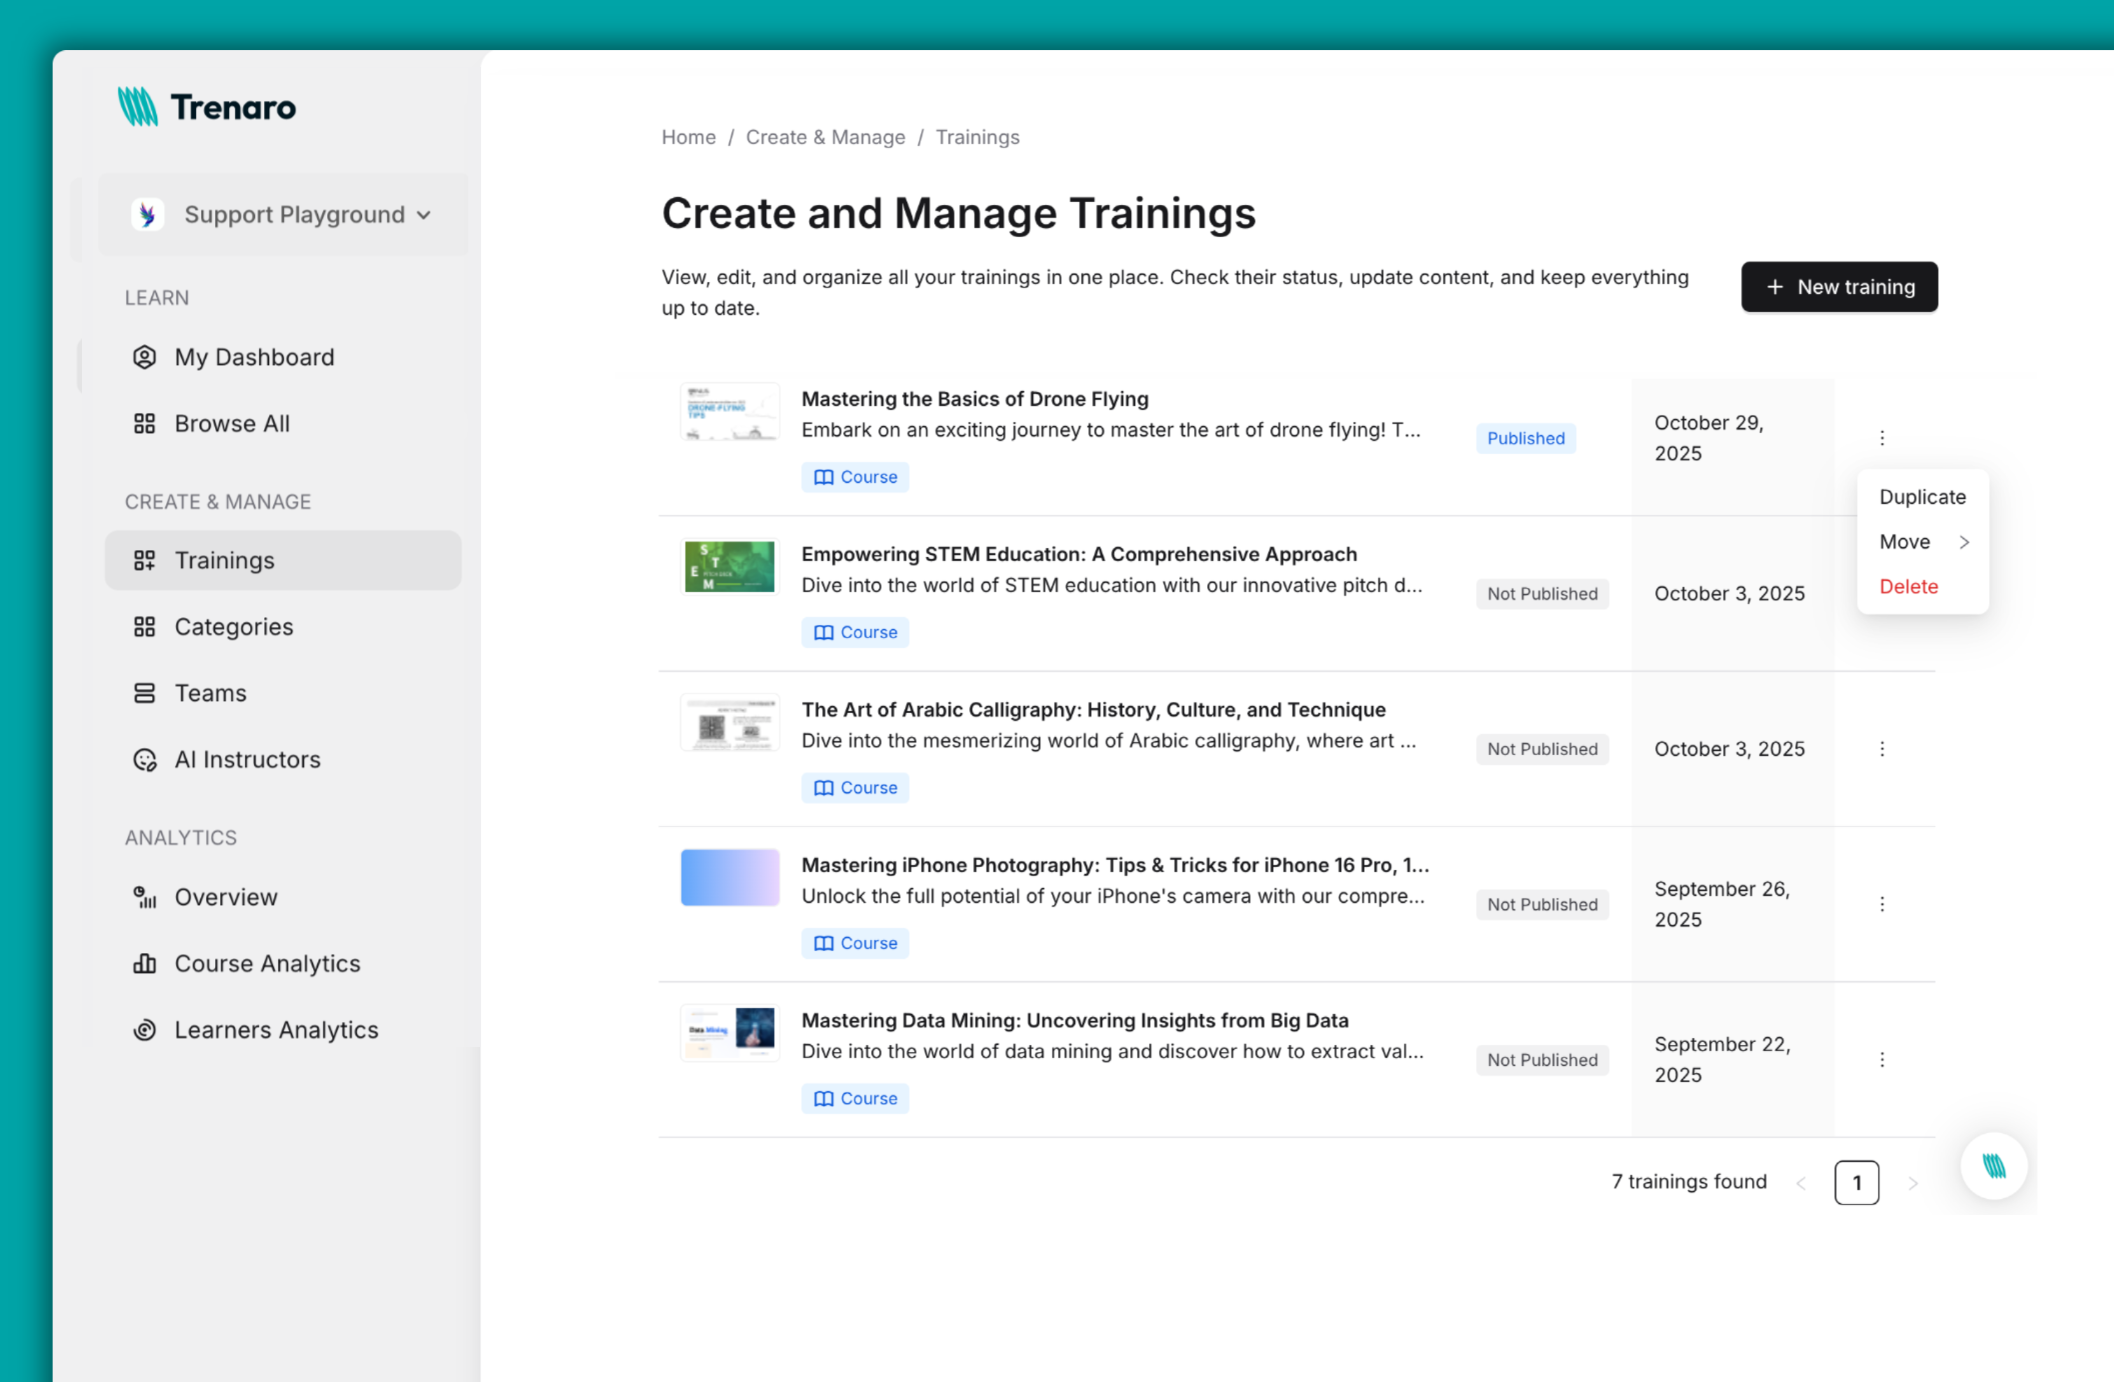Image resolution: width=2114 pixels, height=1382 pixels.
Task: Expand the Move submenu in context menu
Action: 1922,541
